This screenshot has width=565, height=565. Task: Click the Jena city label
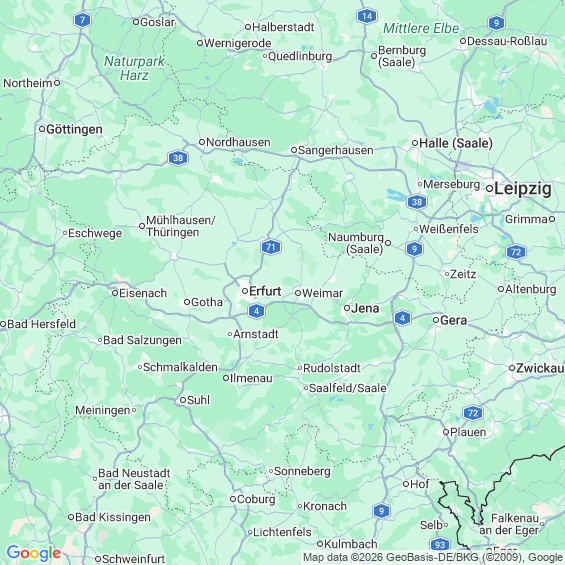coord(365,308)
